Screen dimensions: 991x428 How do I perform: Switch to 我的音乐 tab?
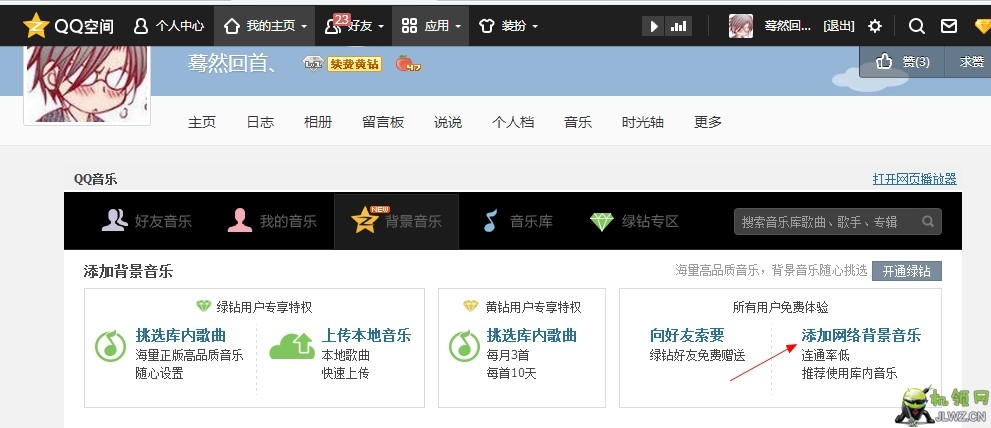(272, 221)
